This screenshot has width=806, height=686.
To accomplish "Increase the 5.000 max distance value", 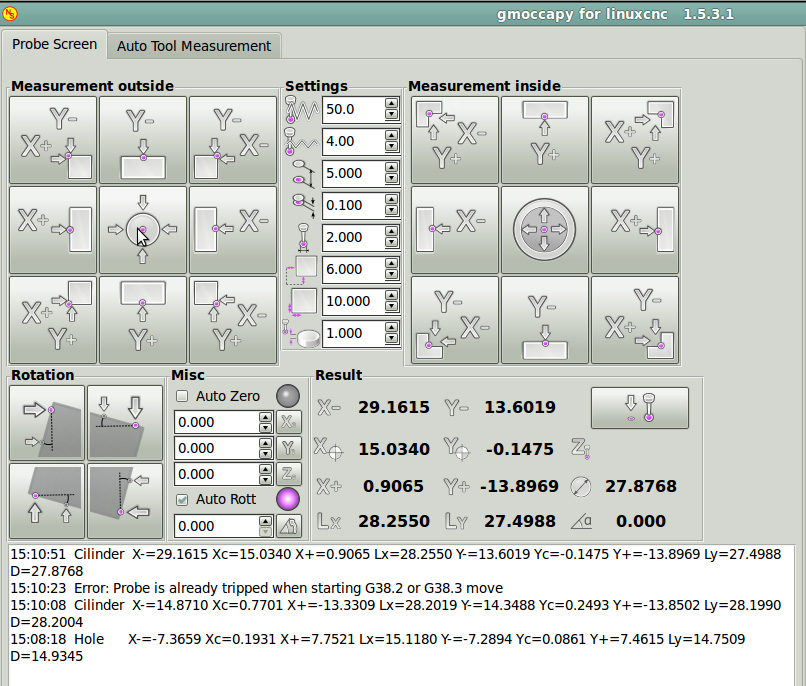I will pyautogui.click(x=392, y=168).
